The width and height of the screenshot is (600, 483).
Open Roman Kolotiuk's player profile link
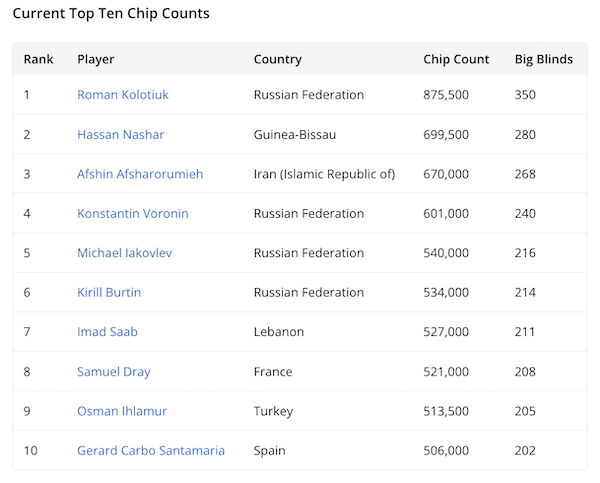coord(121,95)
